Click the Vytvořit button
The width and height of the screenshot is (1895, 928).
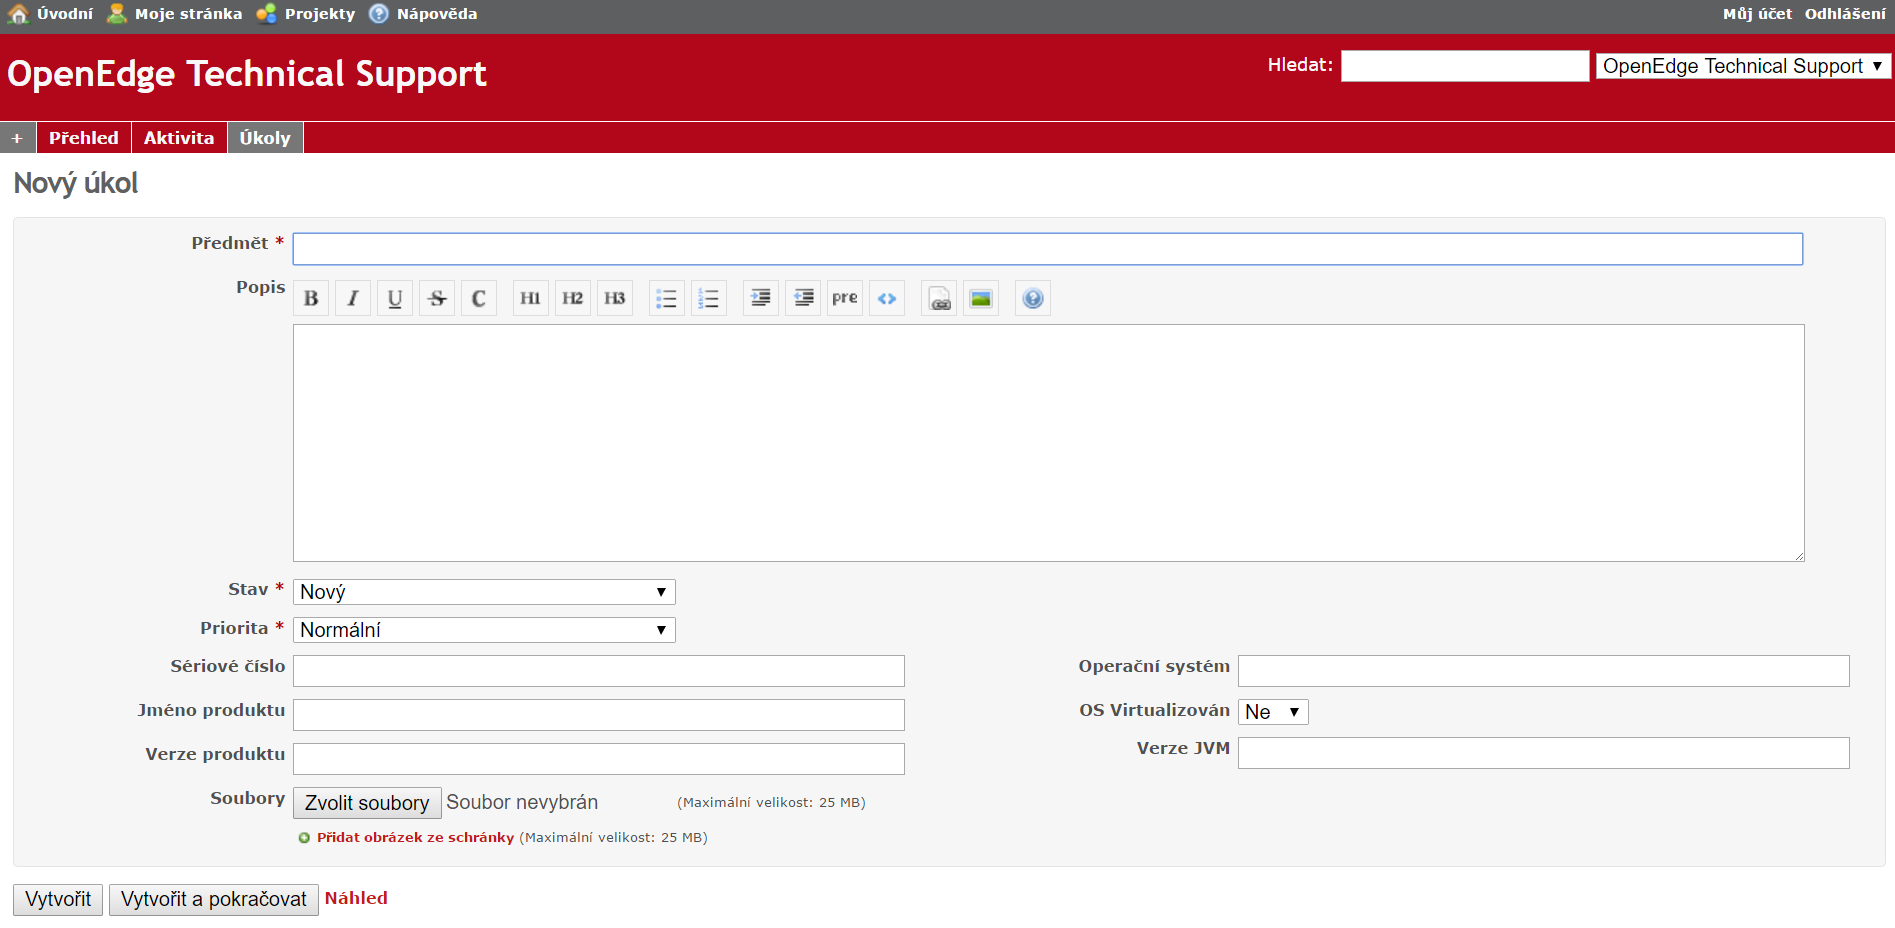click(x=58, y=899)
